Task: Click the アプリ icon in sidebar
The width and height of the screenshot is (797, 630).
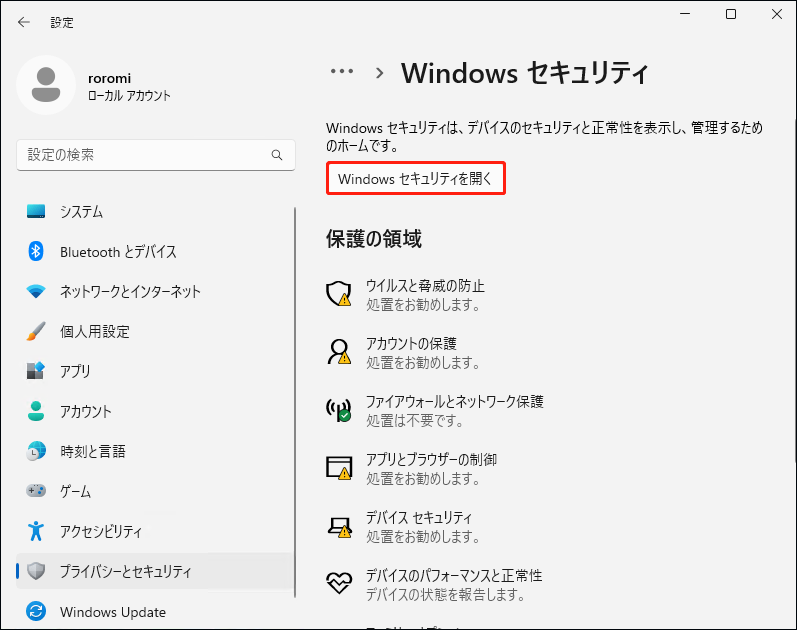Action: tap(36, 371)
